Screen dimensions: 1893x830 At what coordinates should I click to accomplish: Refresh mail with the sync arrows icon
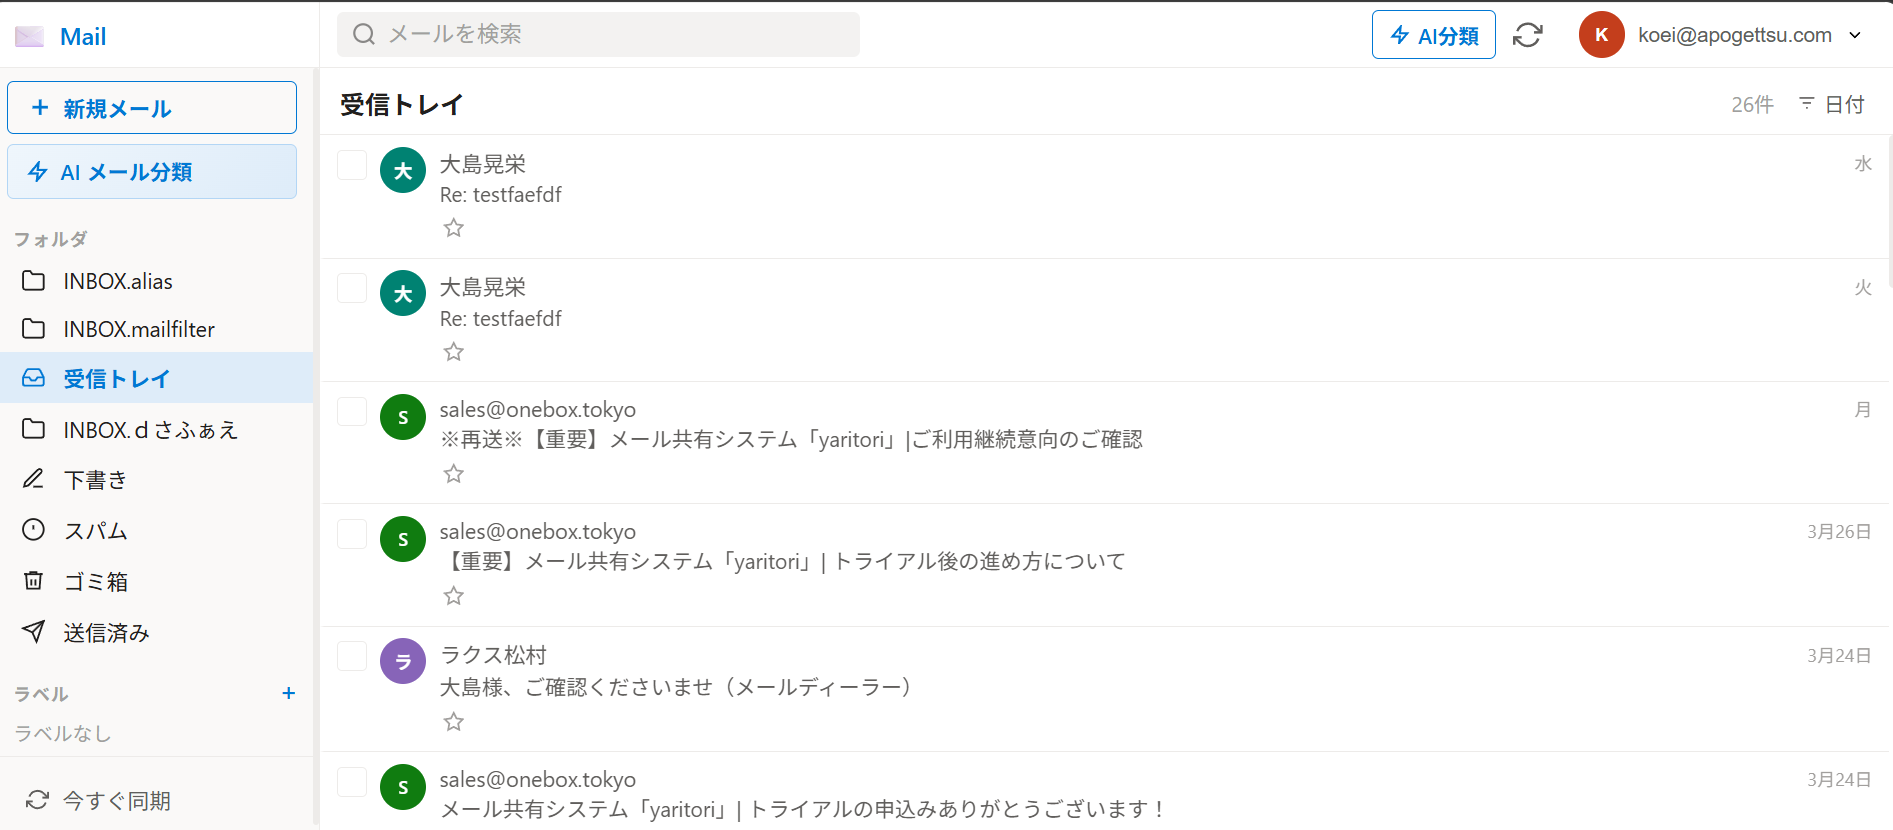click(1527, 34)
